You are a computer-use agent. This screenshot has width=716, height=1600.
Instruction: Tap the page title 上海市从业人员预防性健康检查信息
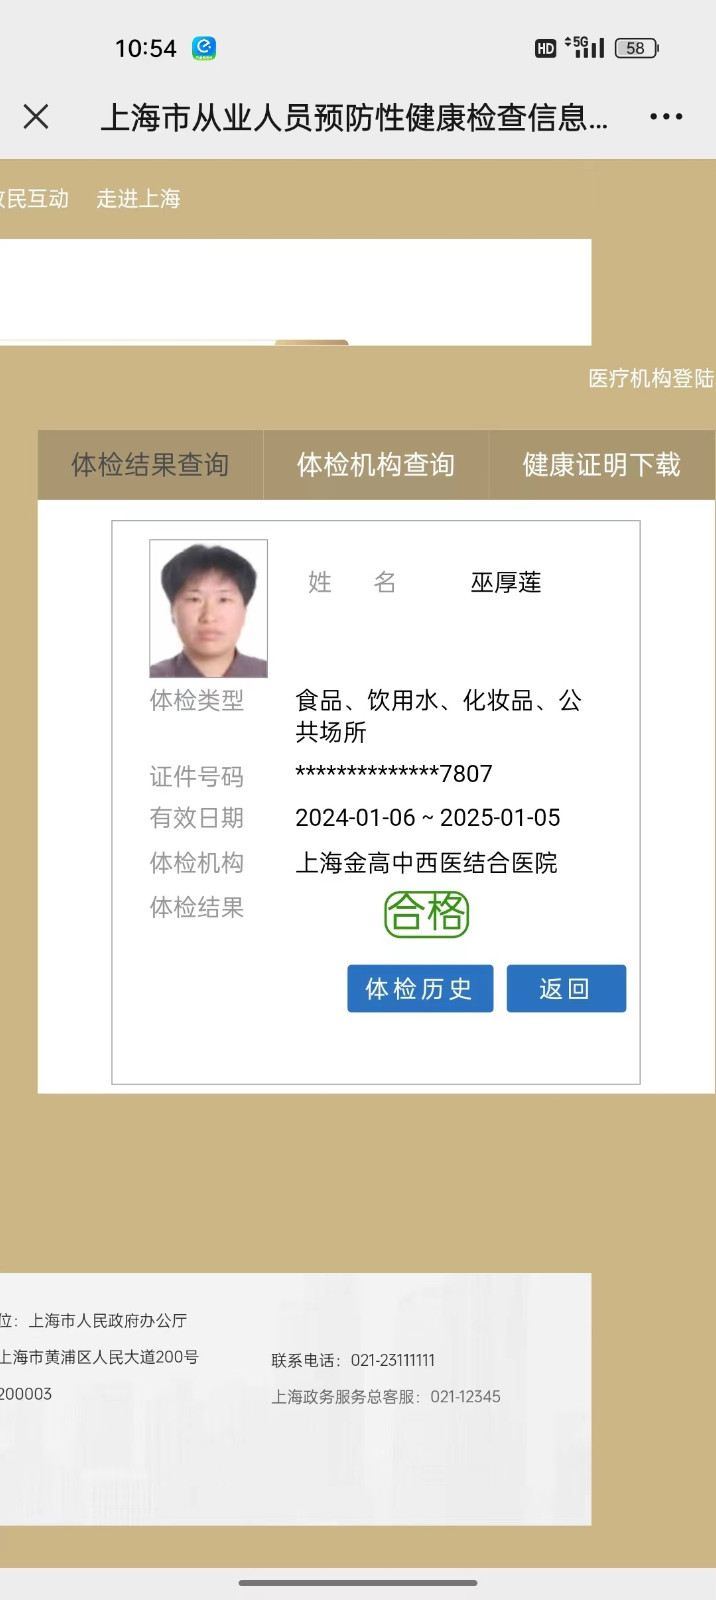coord(354,118)
